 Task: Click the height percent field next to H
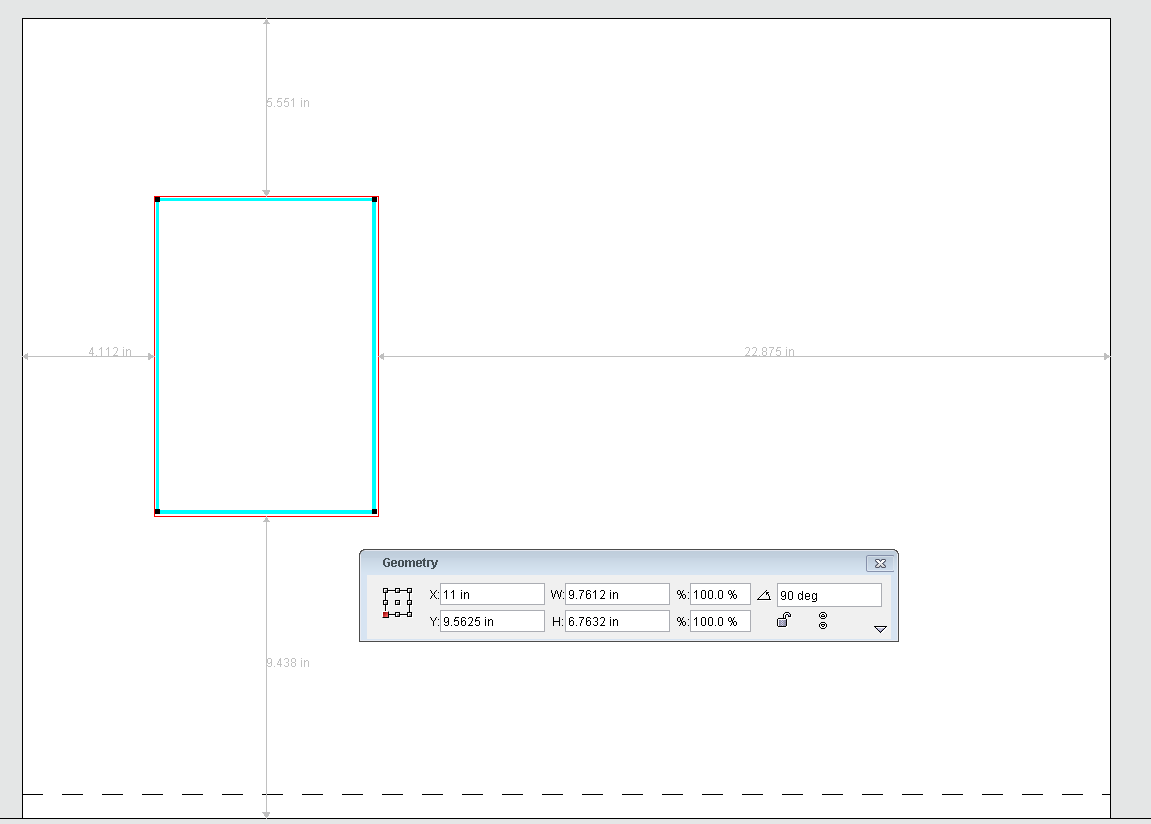click(x=720, y=621)
